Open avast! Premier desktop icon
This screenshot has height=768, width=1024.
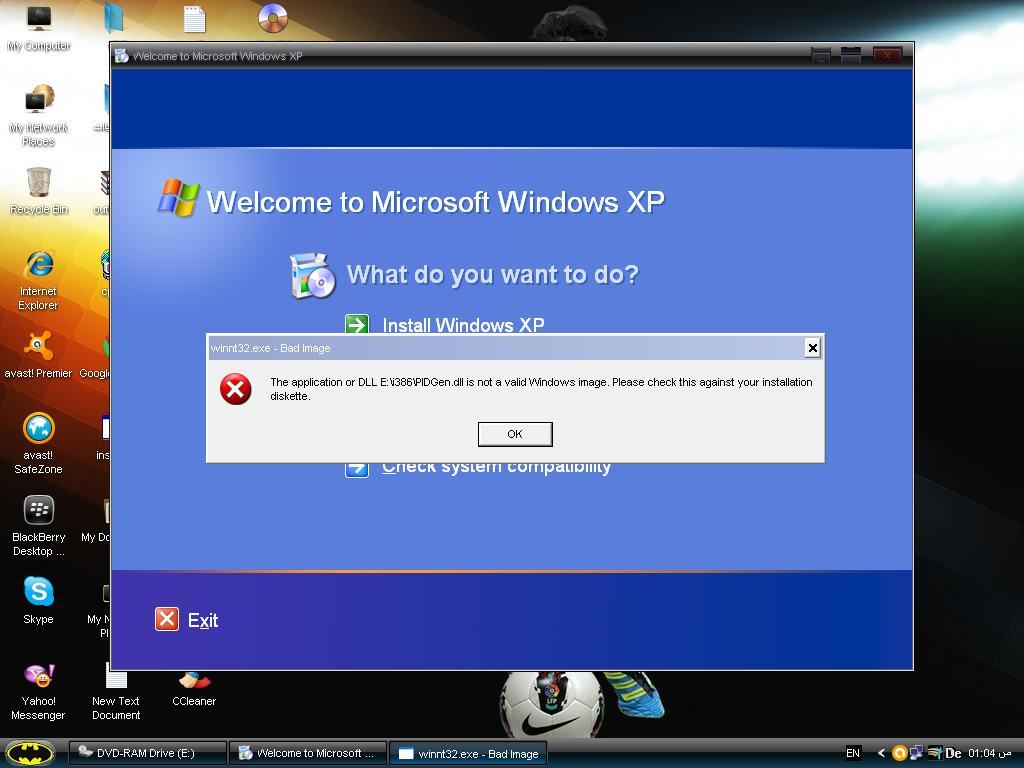click(x=39, y=355)
